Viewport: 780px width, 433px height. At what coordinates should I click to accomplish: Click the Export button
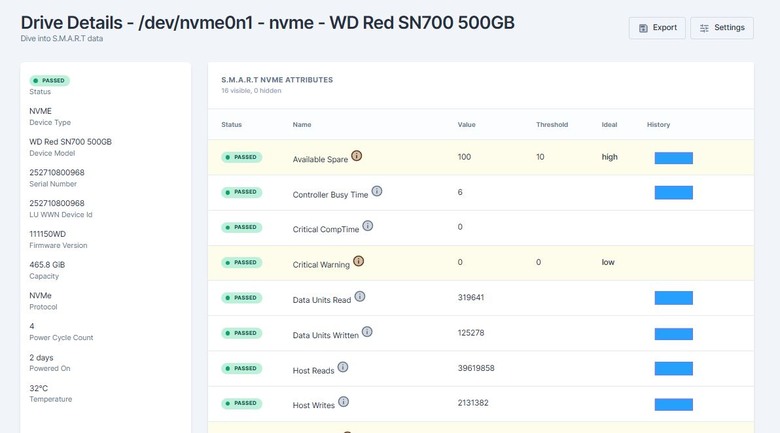657,28
